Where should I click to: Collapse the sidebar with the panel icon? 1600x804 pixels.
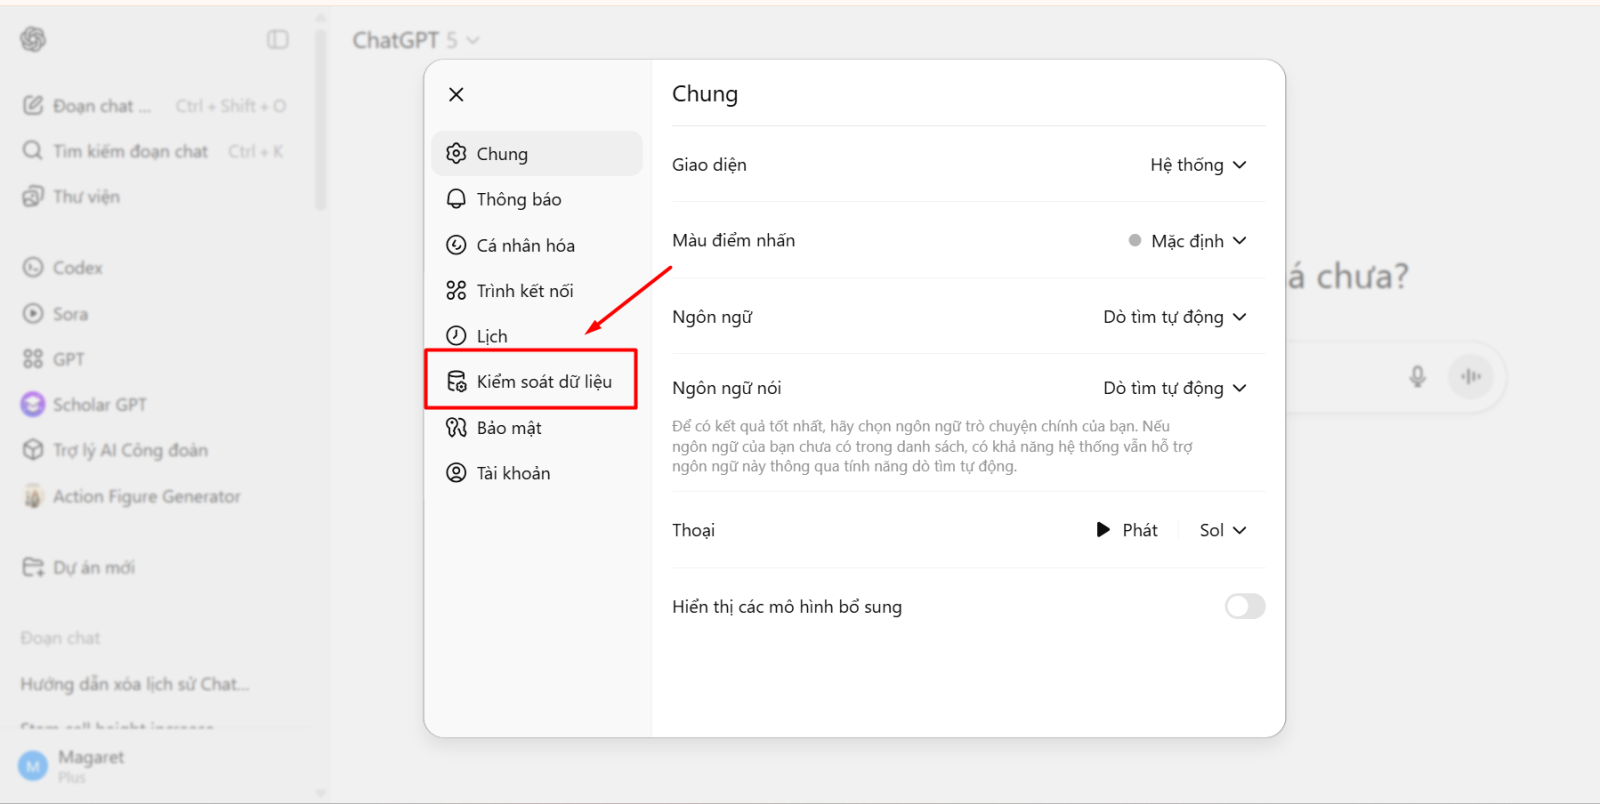(x=278, y=39)
